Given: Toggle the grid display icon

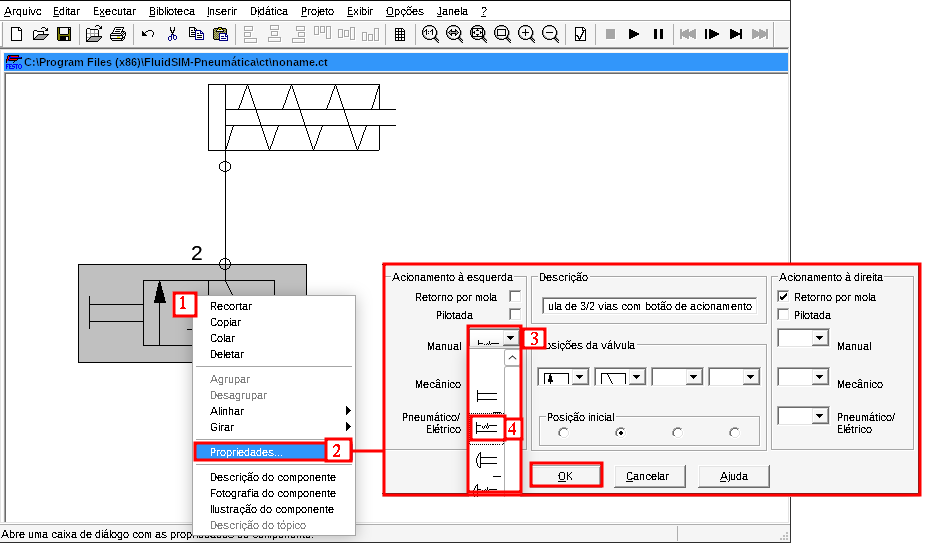Looking at the screenshot, I should pyautogui.click(x=400, y=34).
